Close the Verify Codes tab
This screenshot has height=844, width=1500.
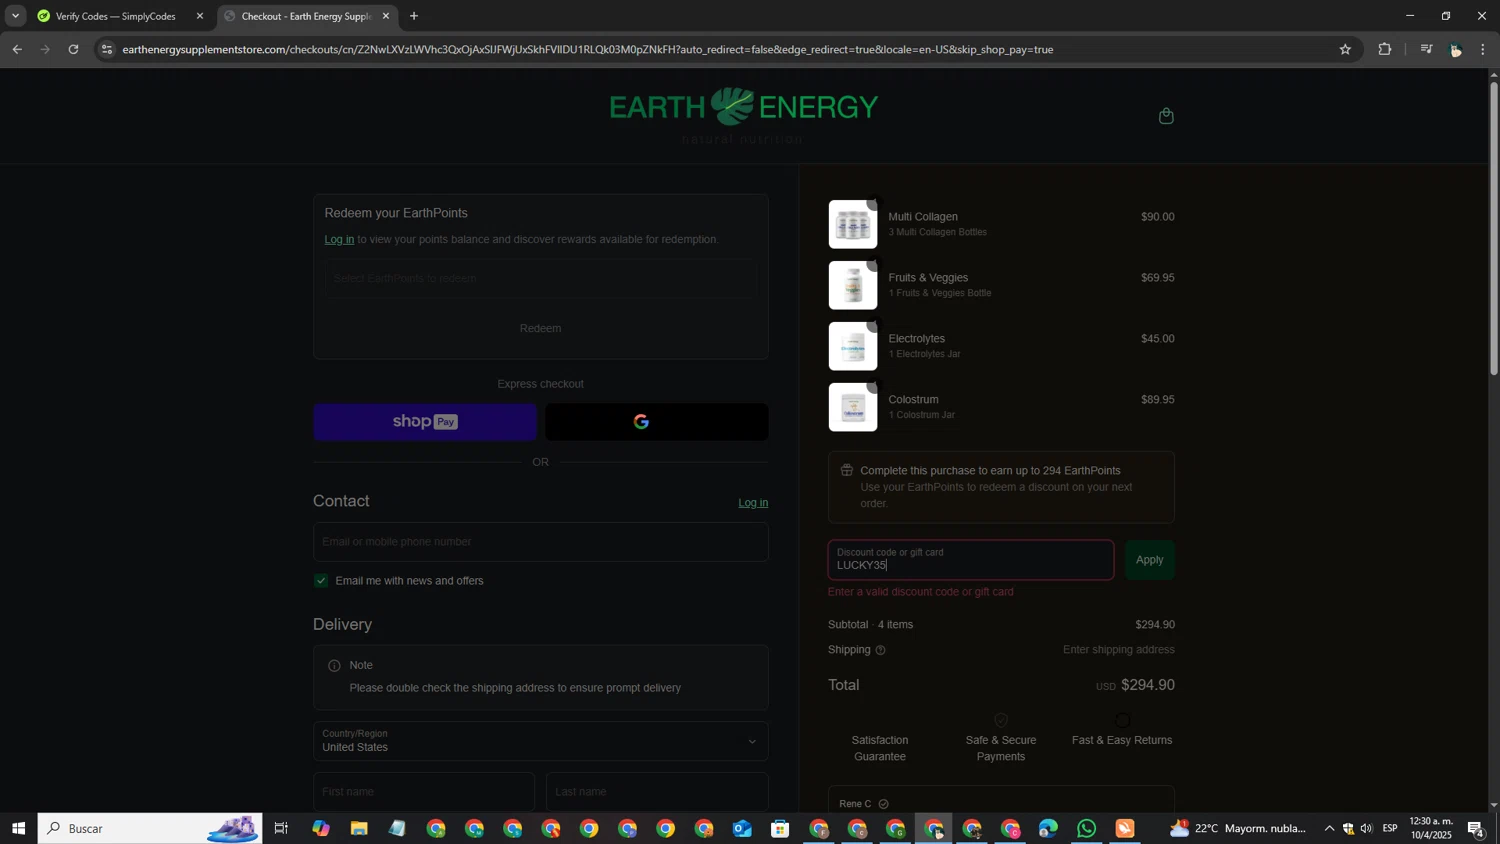[200, 16]
